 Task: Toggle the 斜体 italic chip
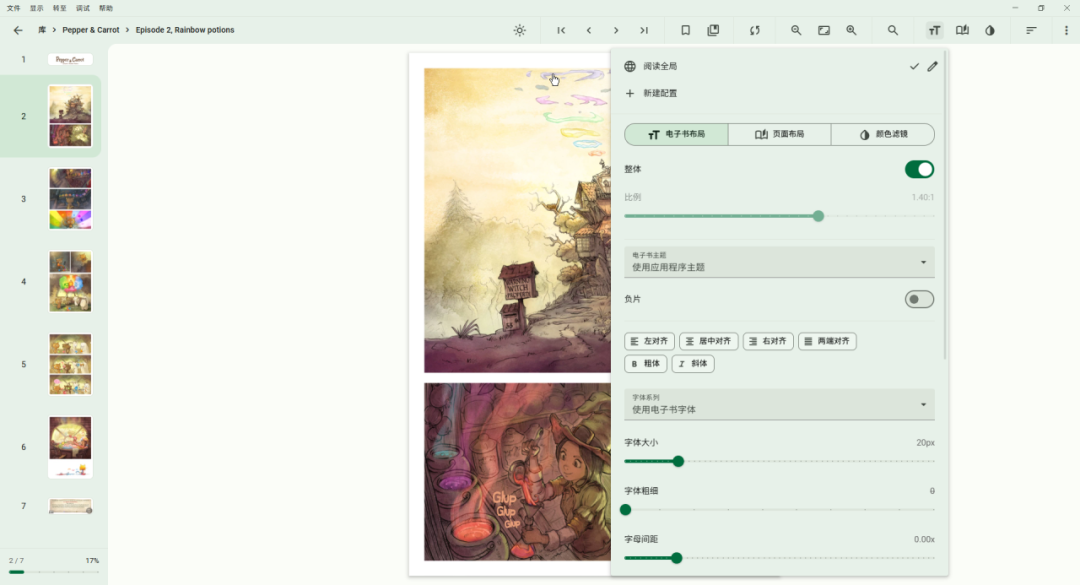click(693, 364)
